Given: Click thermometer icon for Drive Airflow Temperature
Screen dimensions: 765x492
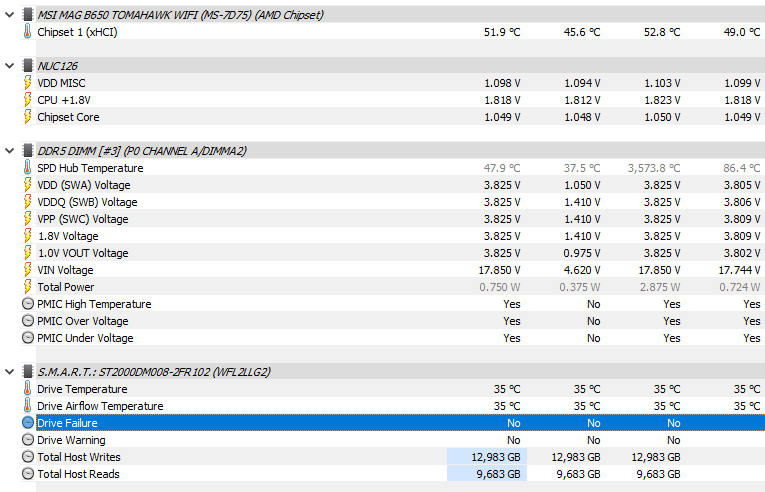Looking at the screenshot, I should pos(28,406).
